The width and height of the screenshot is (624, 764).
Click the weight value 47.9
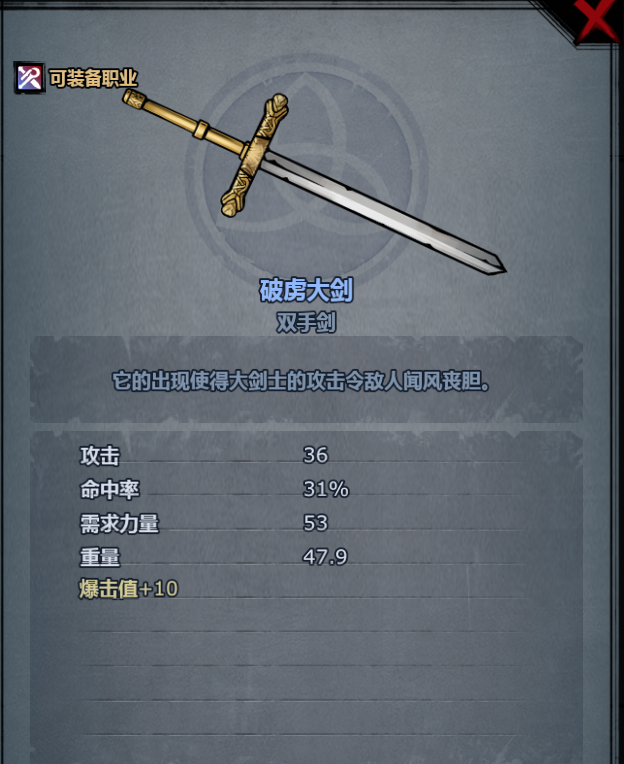pos(325,556)
